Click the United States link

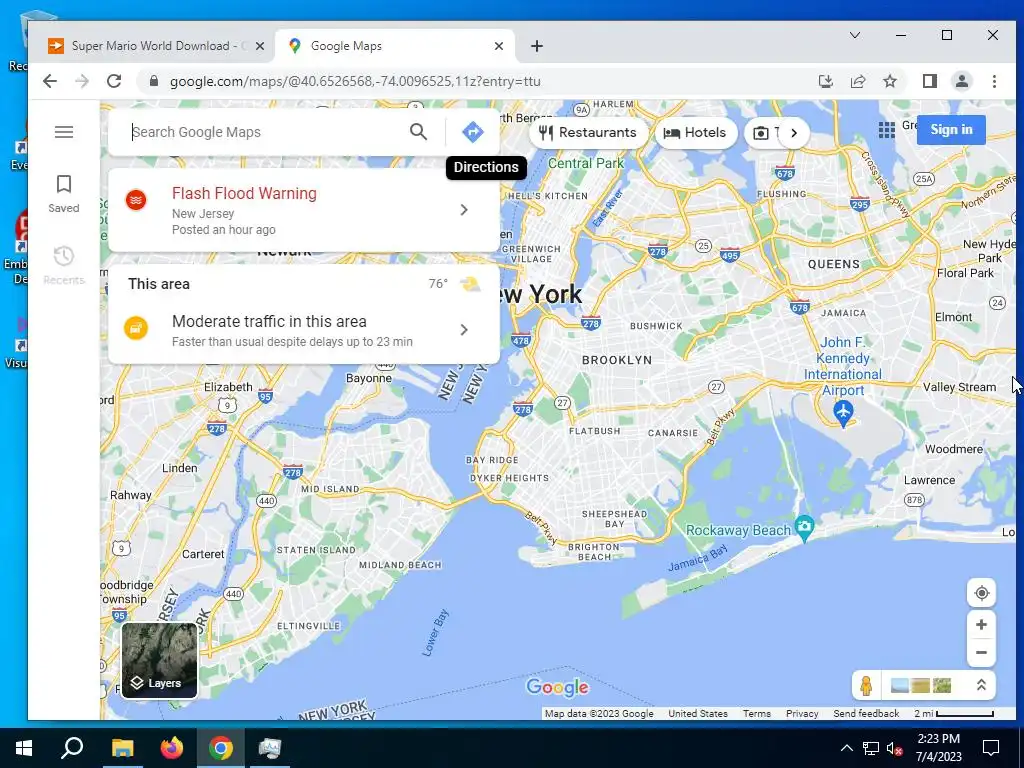tap(697, 714)
